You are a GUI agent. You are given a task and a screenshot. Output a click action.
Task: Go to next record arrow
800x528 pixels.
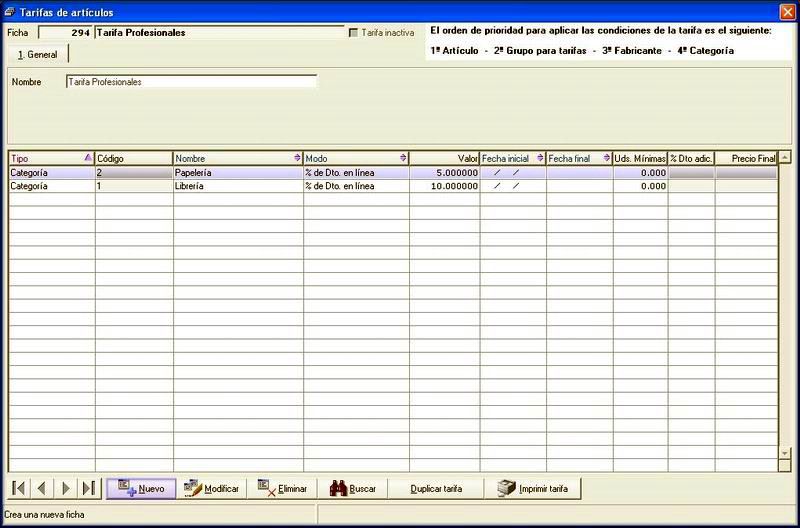coord(65,488)
